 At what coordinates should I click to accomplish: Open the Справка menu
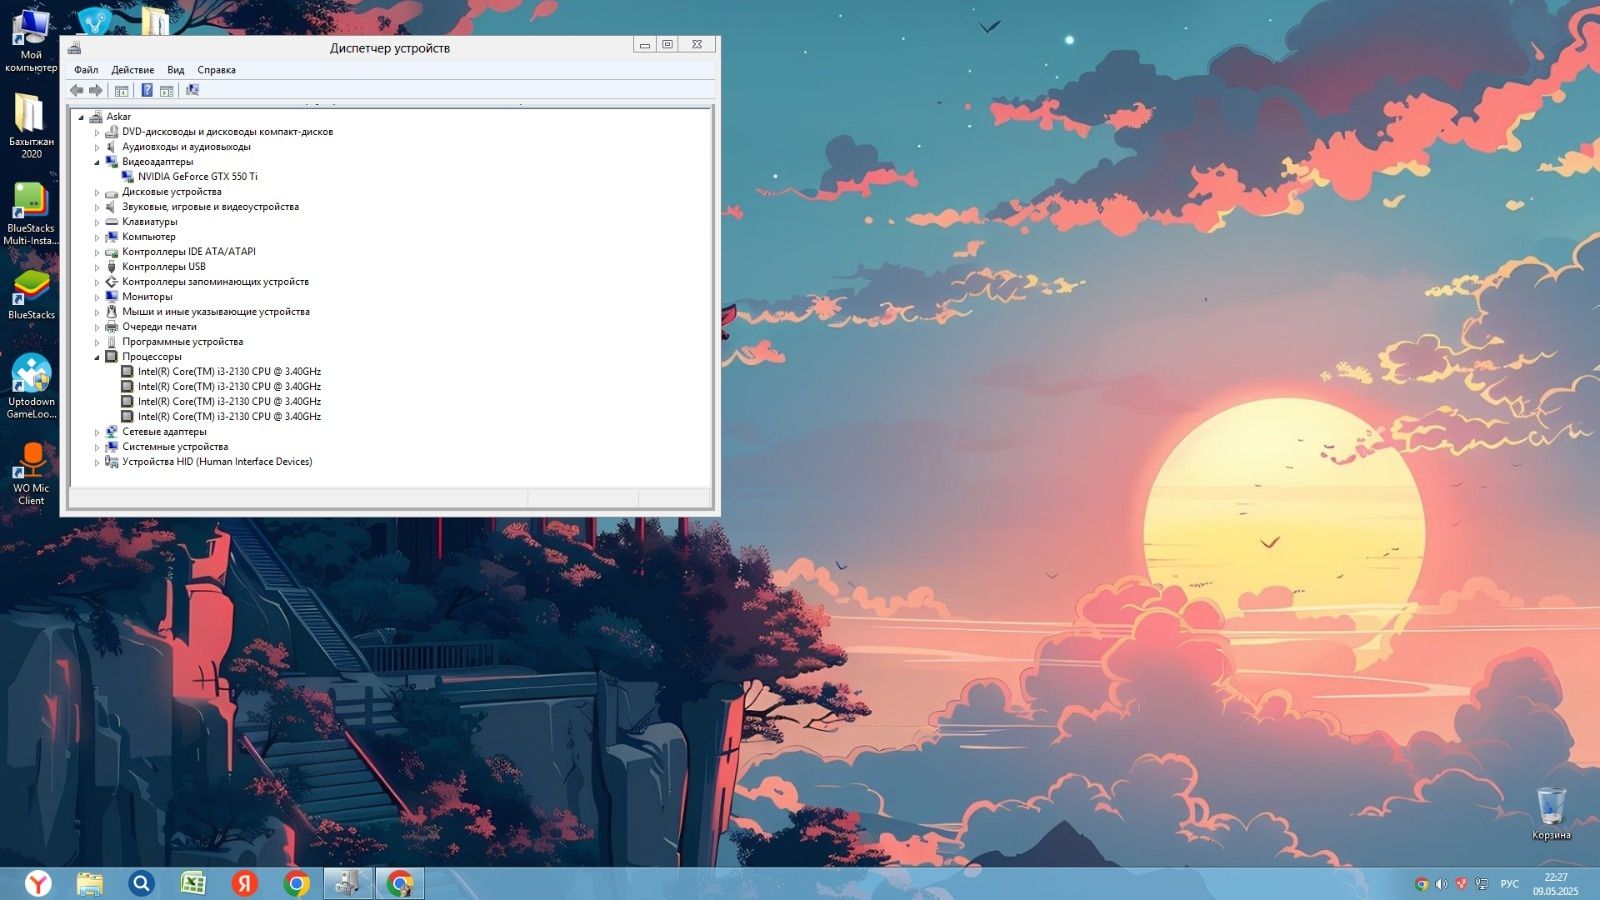tap(217, 70)
